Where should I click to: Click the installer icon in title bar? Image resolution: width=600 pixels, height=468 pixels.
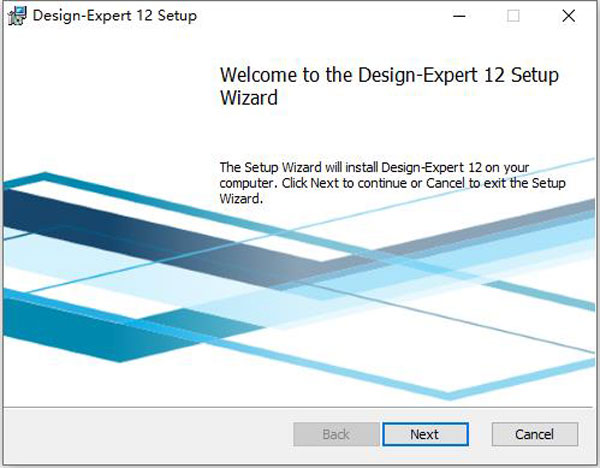click(x=17, y=16)
